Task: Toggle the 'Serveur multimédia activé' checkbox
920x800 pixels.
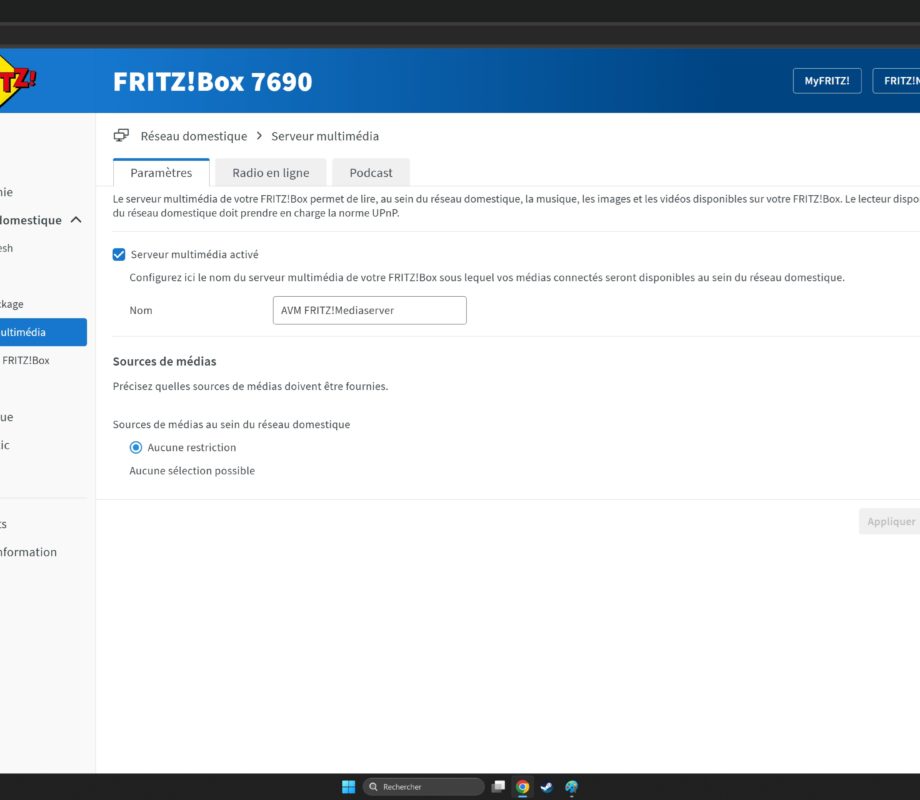Action: click(119, 254)
